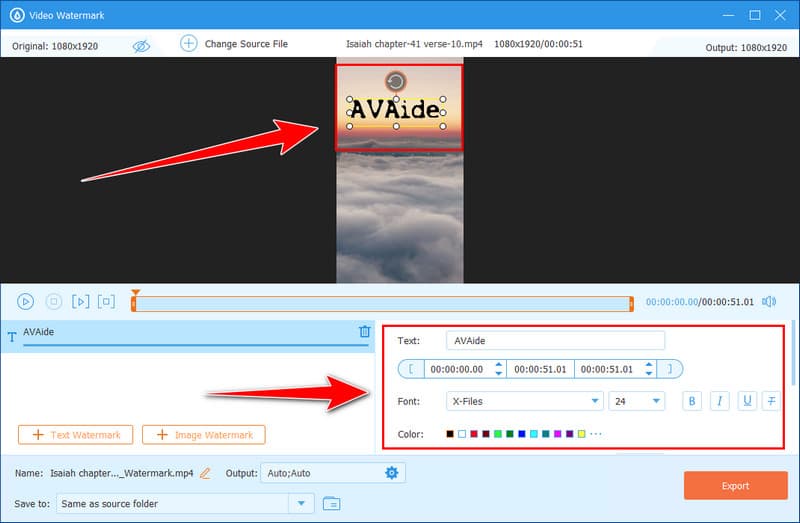Toggle italic formatting
The height and width of the screenshot is (523, 800).
coord(719,401)
